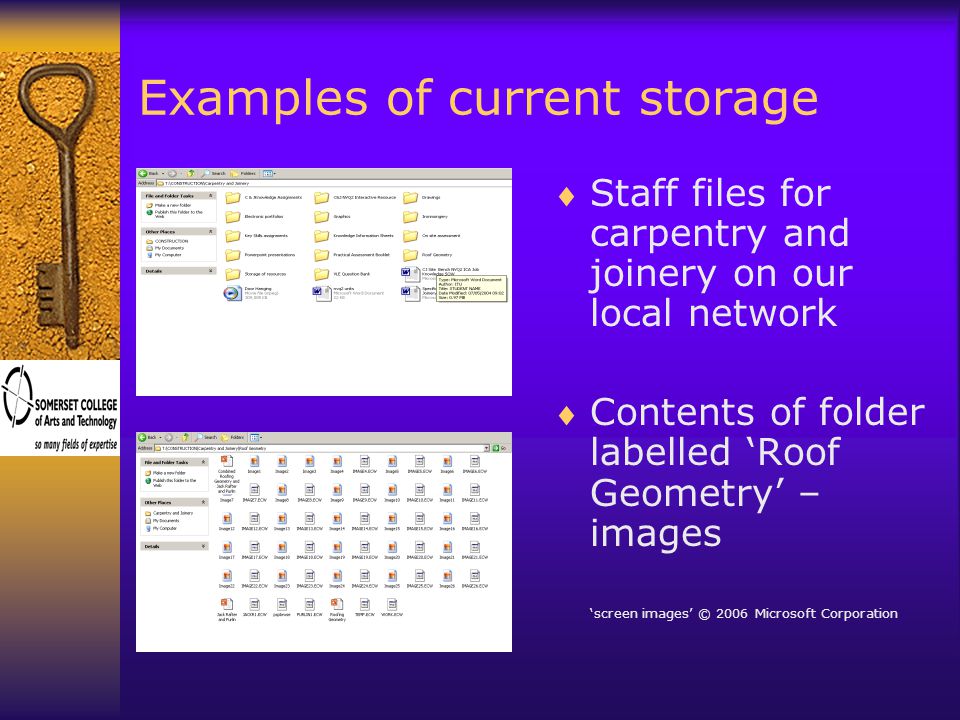This screenshot has width=960, height=720.
Task: Select the Practical Assessment Booklet folder
Action: pyautogui.click(x=352, y=255)
